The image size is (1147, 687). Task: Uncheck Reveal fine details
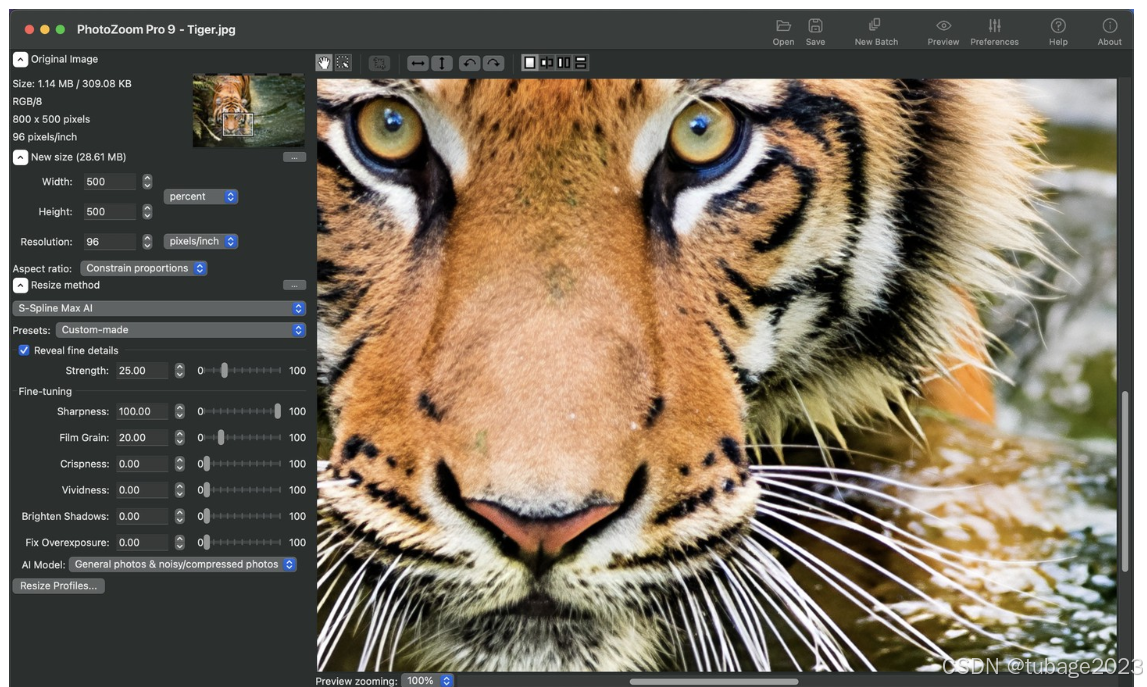(x=24, y=351)
